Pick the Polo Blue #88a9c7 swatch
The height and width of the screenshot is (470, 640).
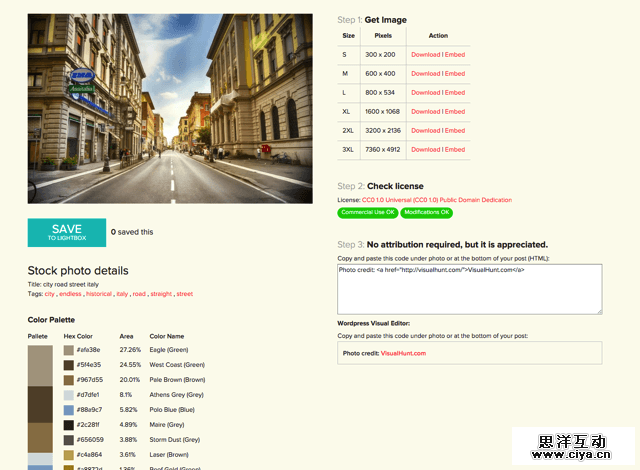(68, 411)
